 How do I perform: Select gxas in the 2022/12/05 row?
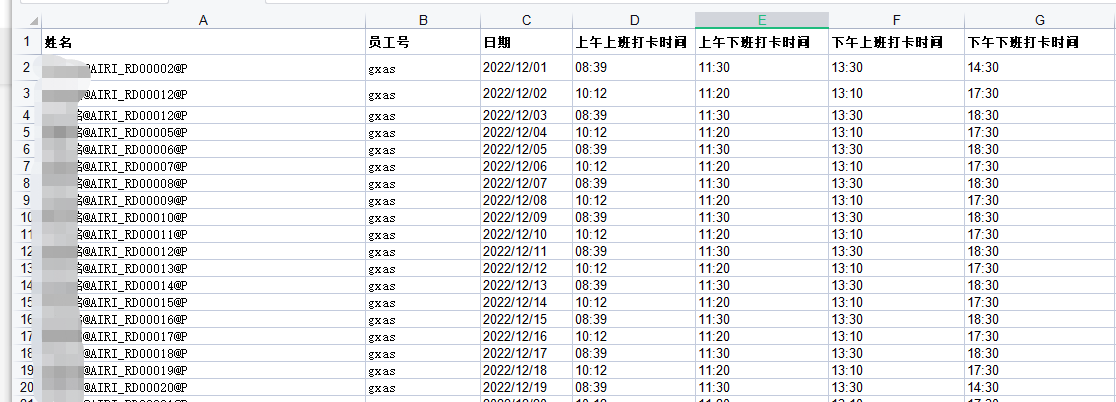pyautogui.click(x=423, y=149)
